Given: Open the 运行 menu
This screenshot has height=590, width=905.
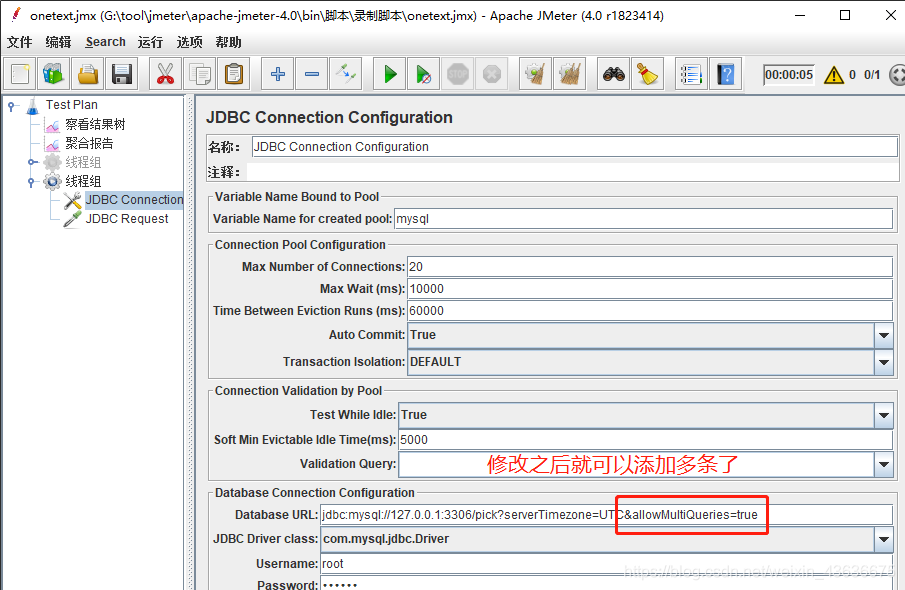Looking at the screenshot, I should pyautogui.click(x=151, y=42).
